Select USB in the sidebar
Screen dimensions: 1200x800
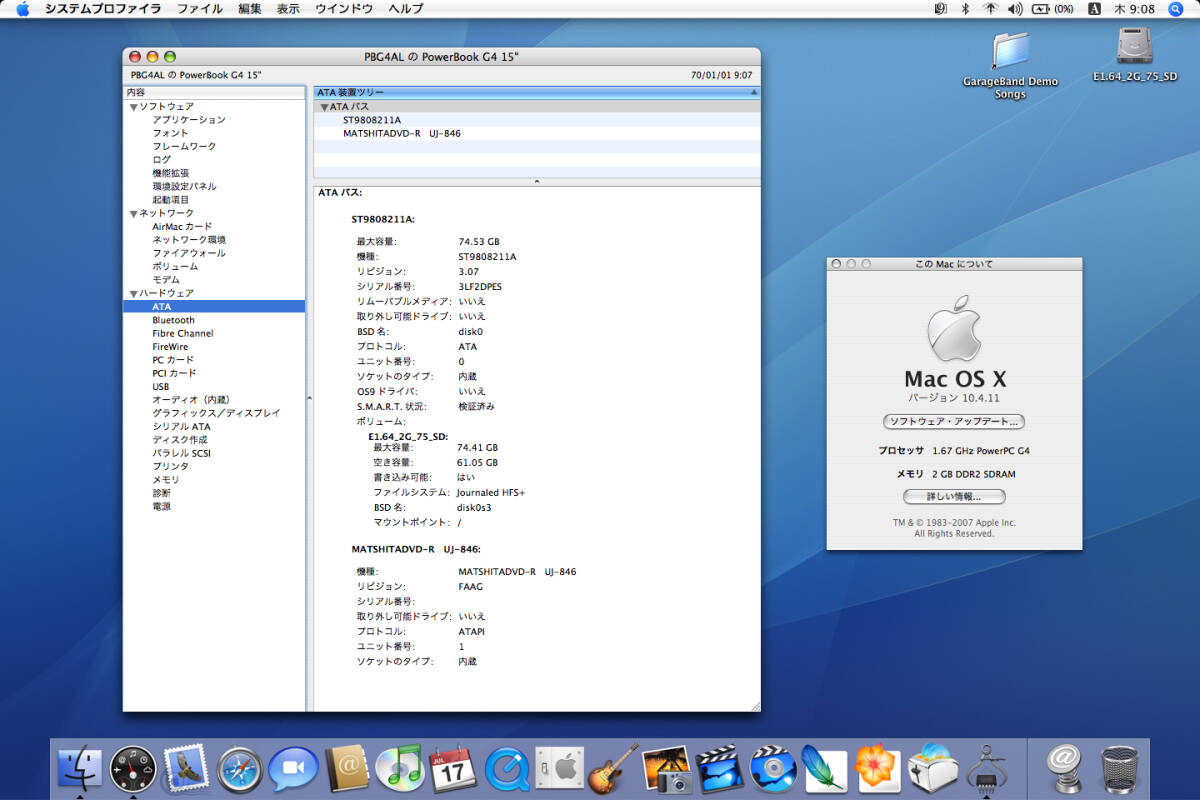[x=160, y=386]
